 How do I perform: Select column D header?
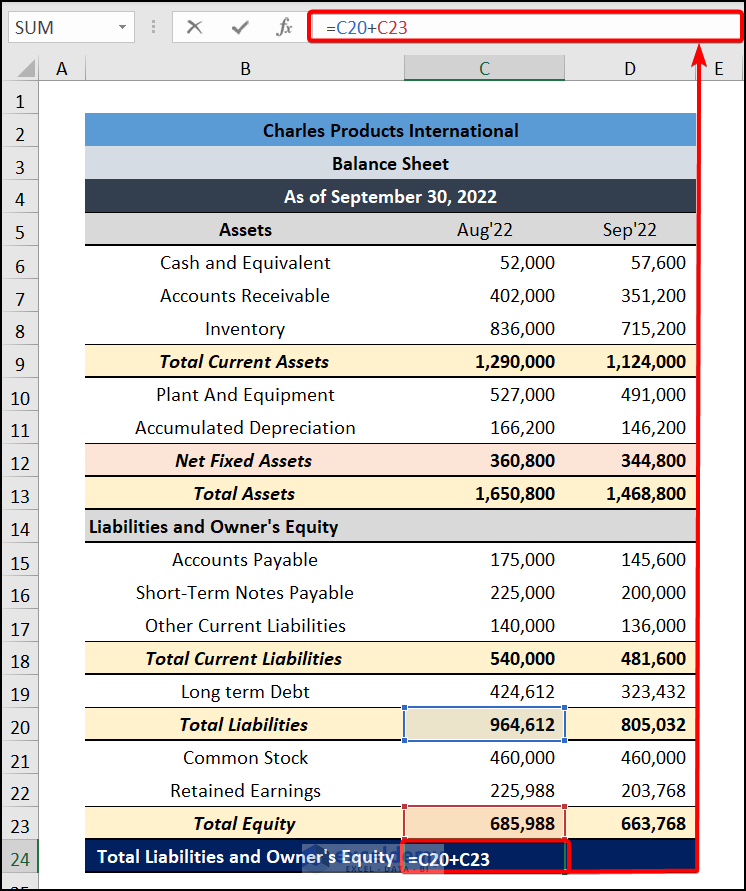click(x=630, y=69)
